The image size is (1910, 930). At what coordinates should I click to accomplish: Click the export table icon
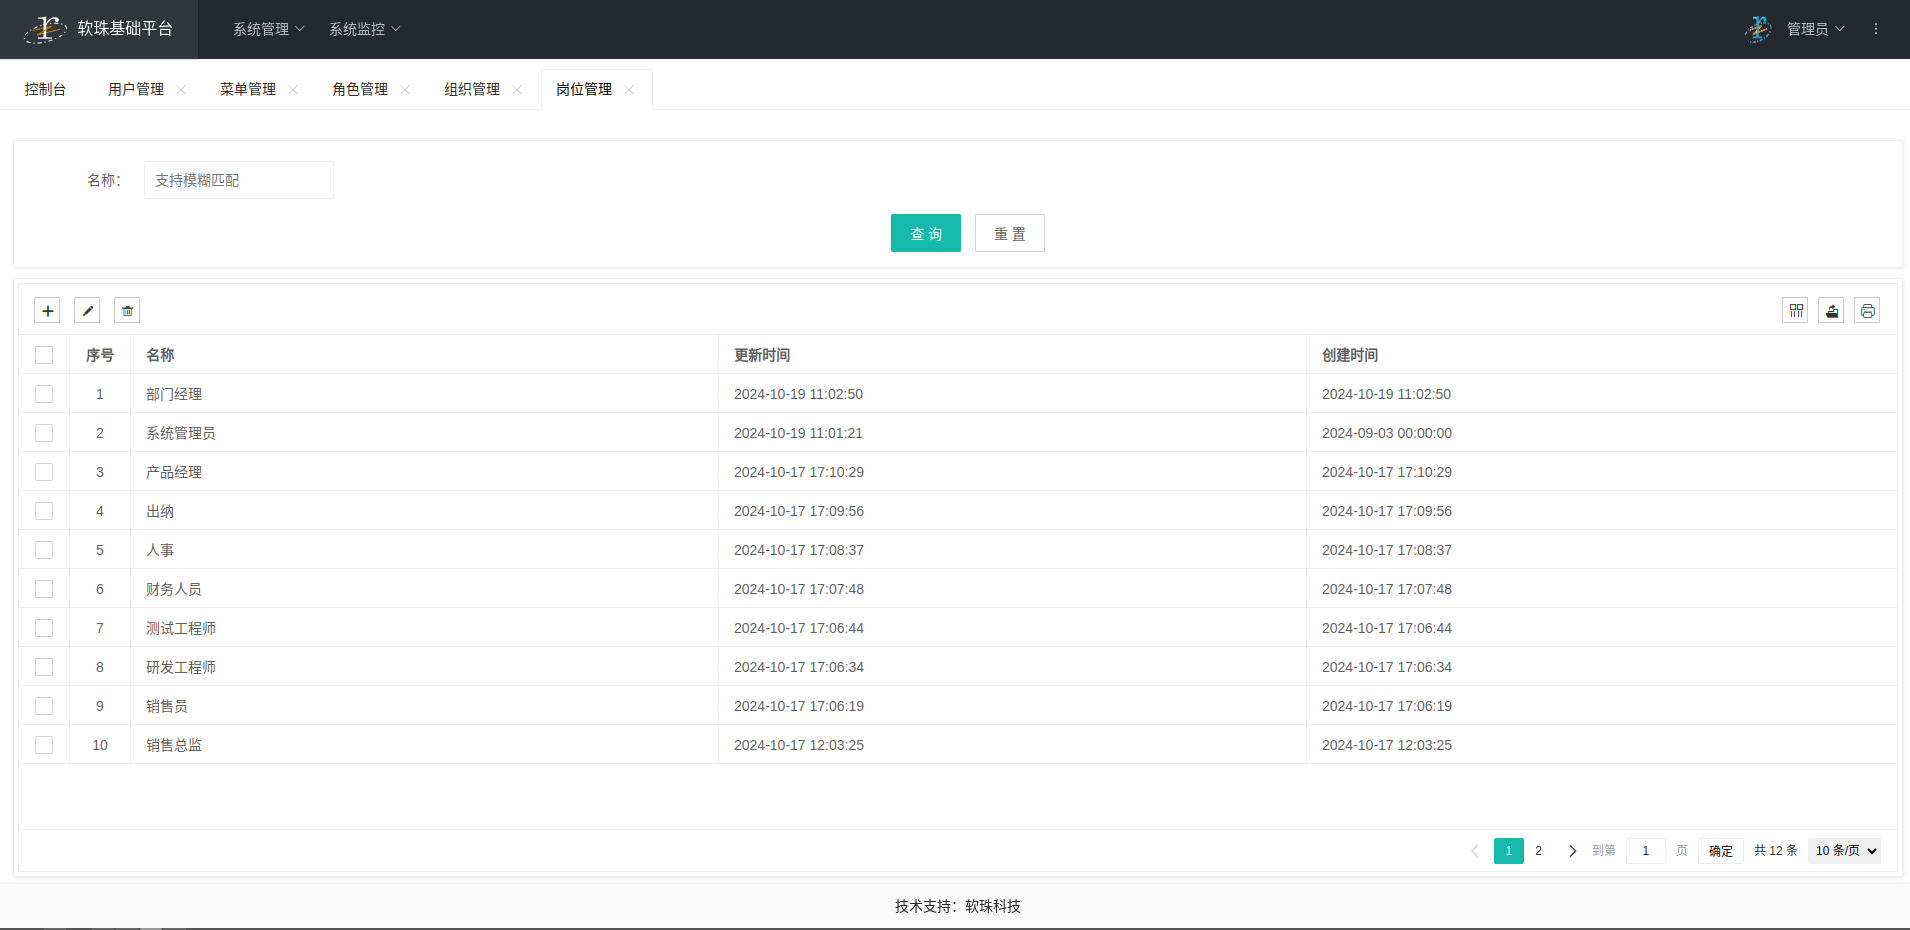click(1831, 311)
